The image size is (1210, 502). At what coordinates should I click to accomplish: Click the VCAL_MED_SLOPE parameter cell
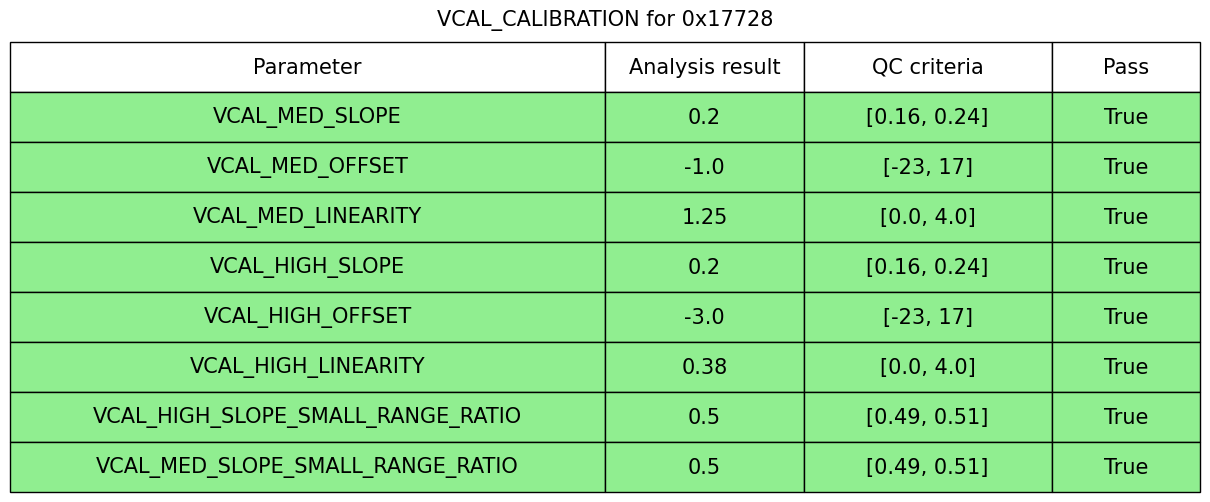307,117
